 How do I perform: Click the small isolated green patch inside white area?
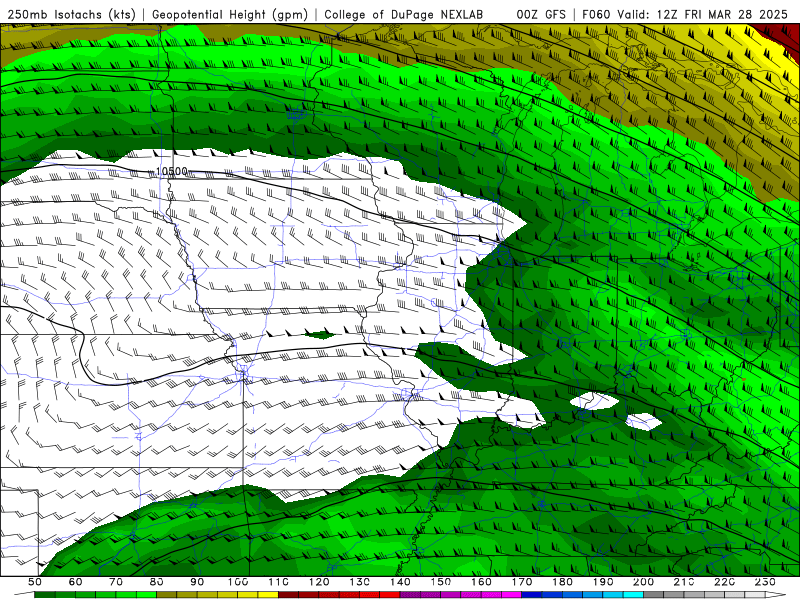pyautogui.click(x=319, y=335)
